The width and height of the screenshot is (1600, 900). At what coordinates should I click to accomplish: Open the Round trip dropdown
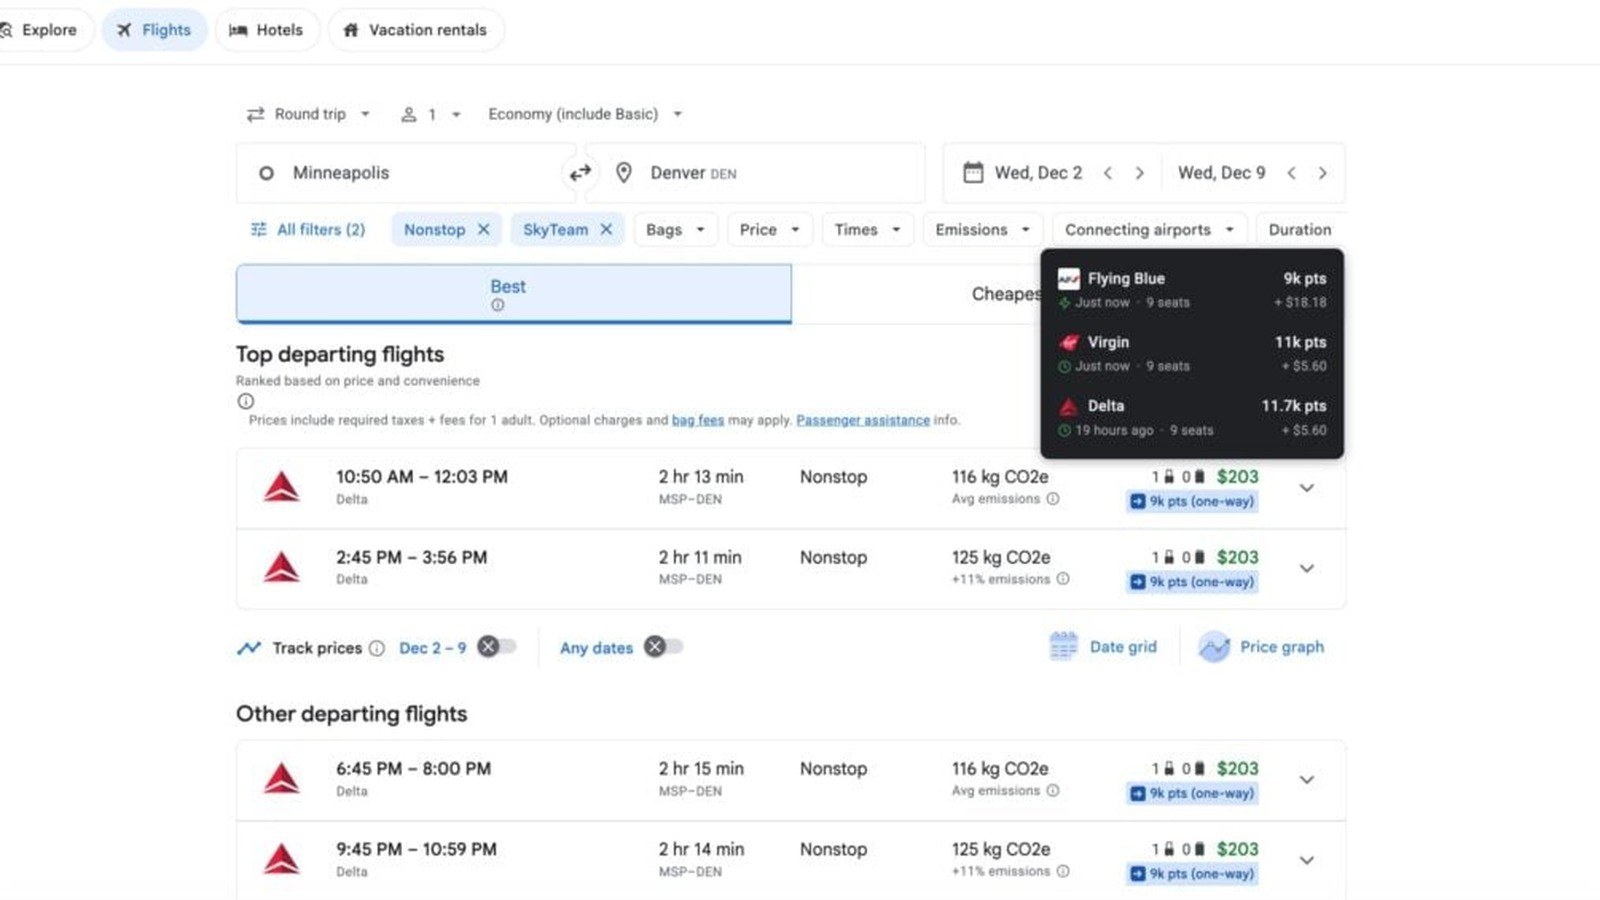pos(309,114)
